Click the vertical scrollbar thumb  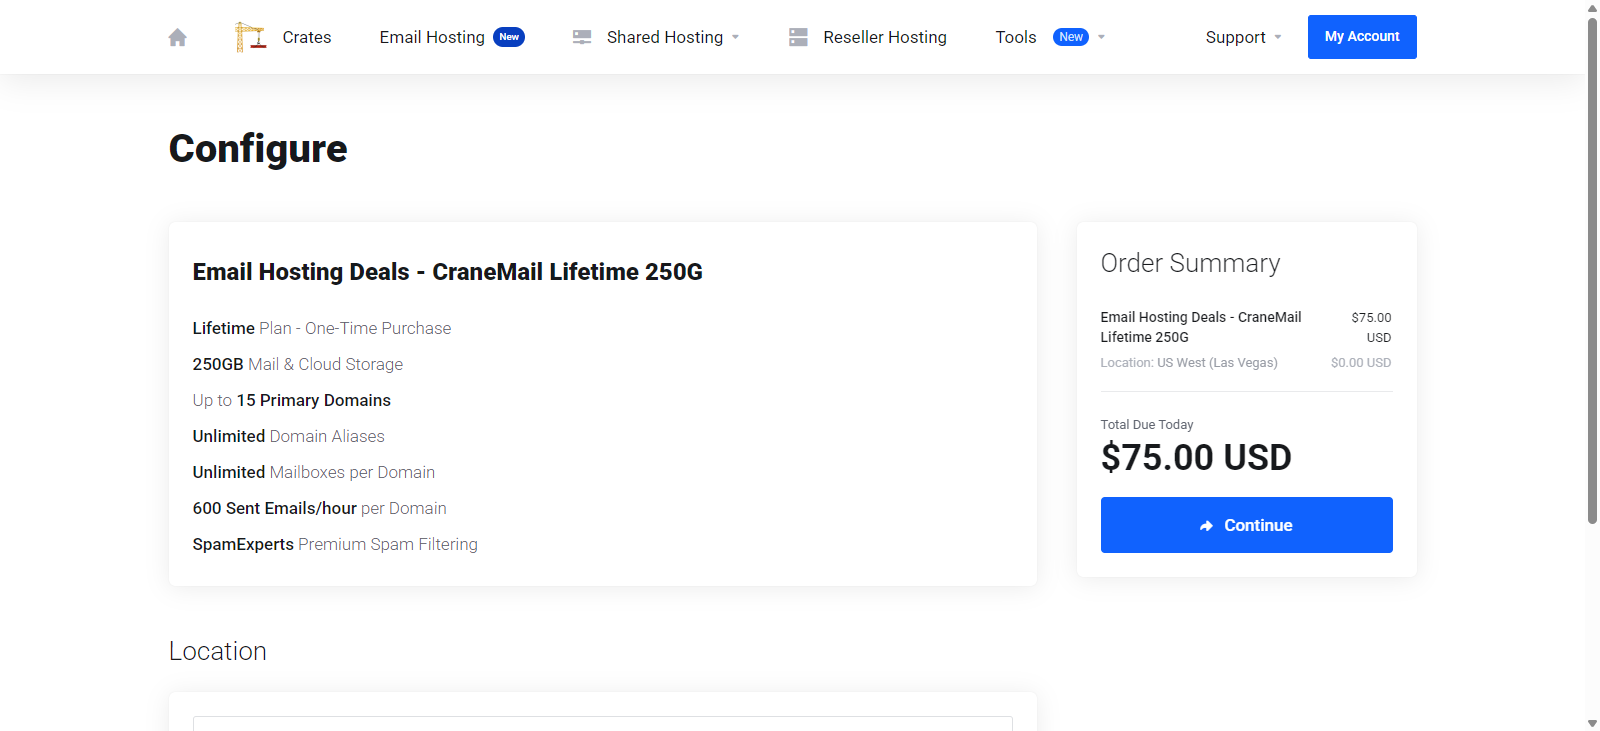[x=1592, y=270]
